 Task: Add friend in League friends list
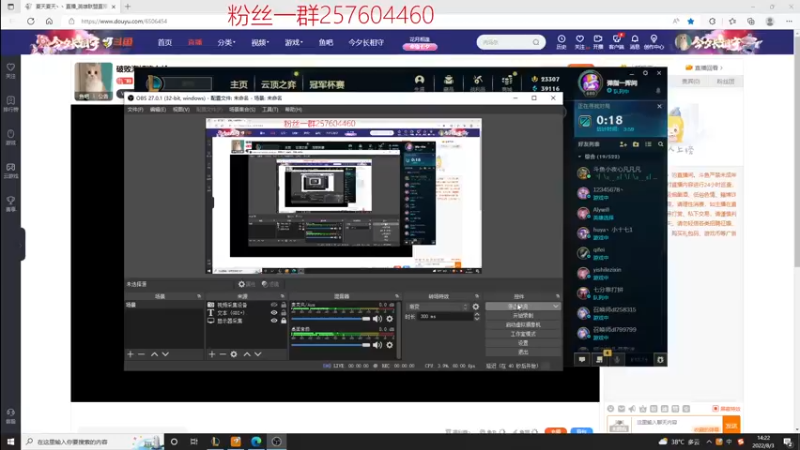pos(623,144)
